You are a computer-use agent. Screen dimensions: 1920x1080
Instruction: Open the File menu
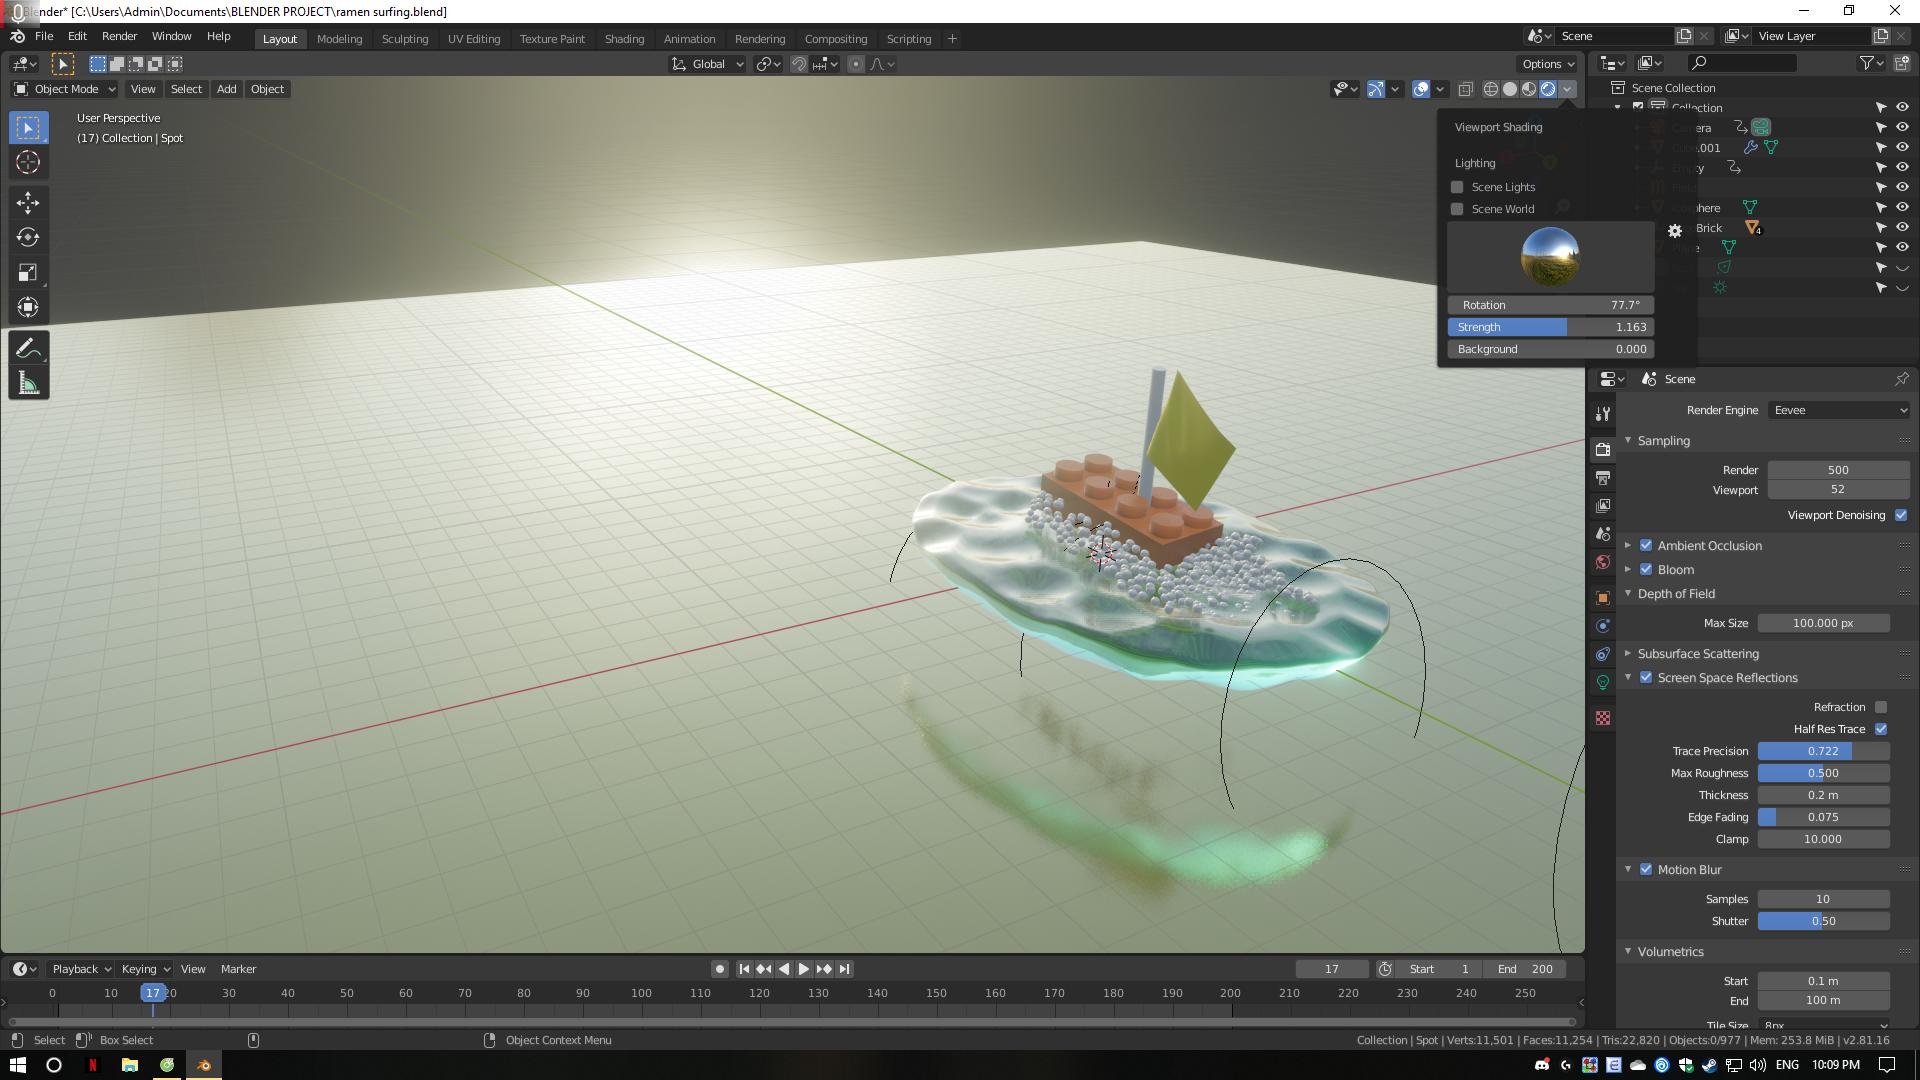(x=44, y=36)
